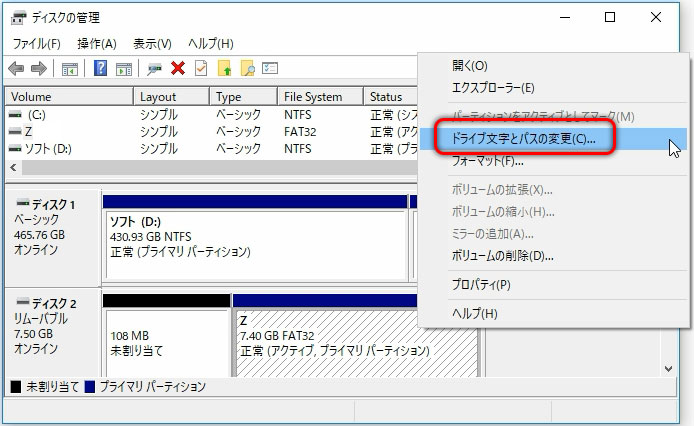This screenshot has width=694, height=426.
Task: Click the show/hide console tree icon
Action: coord(70,69)
